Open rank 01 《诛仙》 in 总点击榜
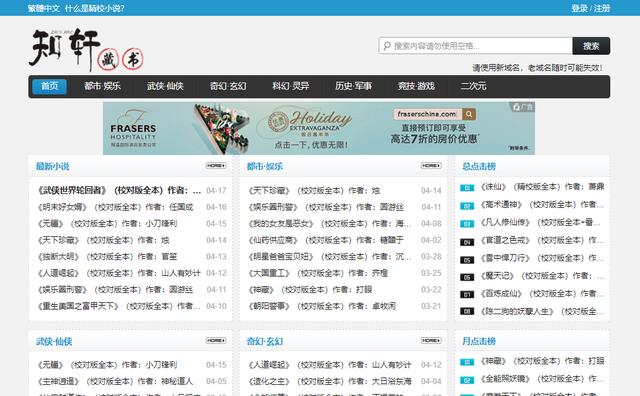The width and height of the screenshot is (640, 396). click(542, 187)
